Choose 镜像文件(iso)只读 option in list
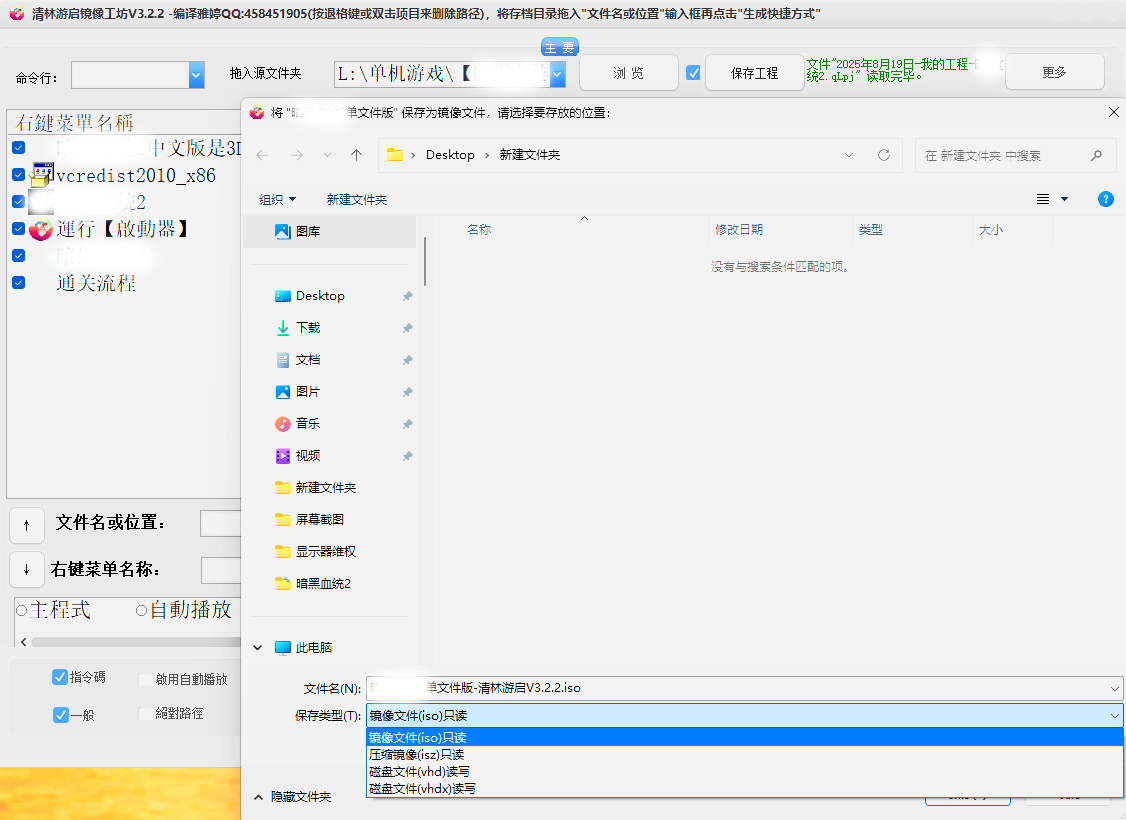This screenshot has height=820, width=1126. 745,737
